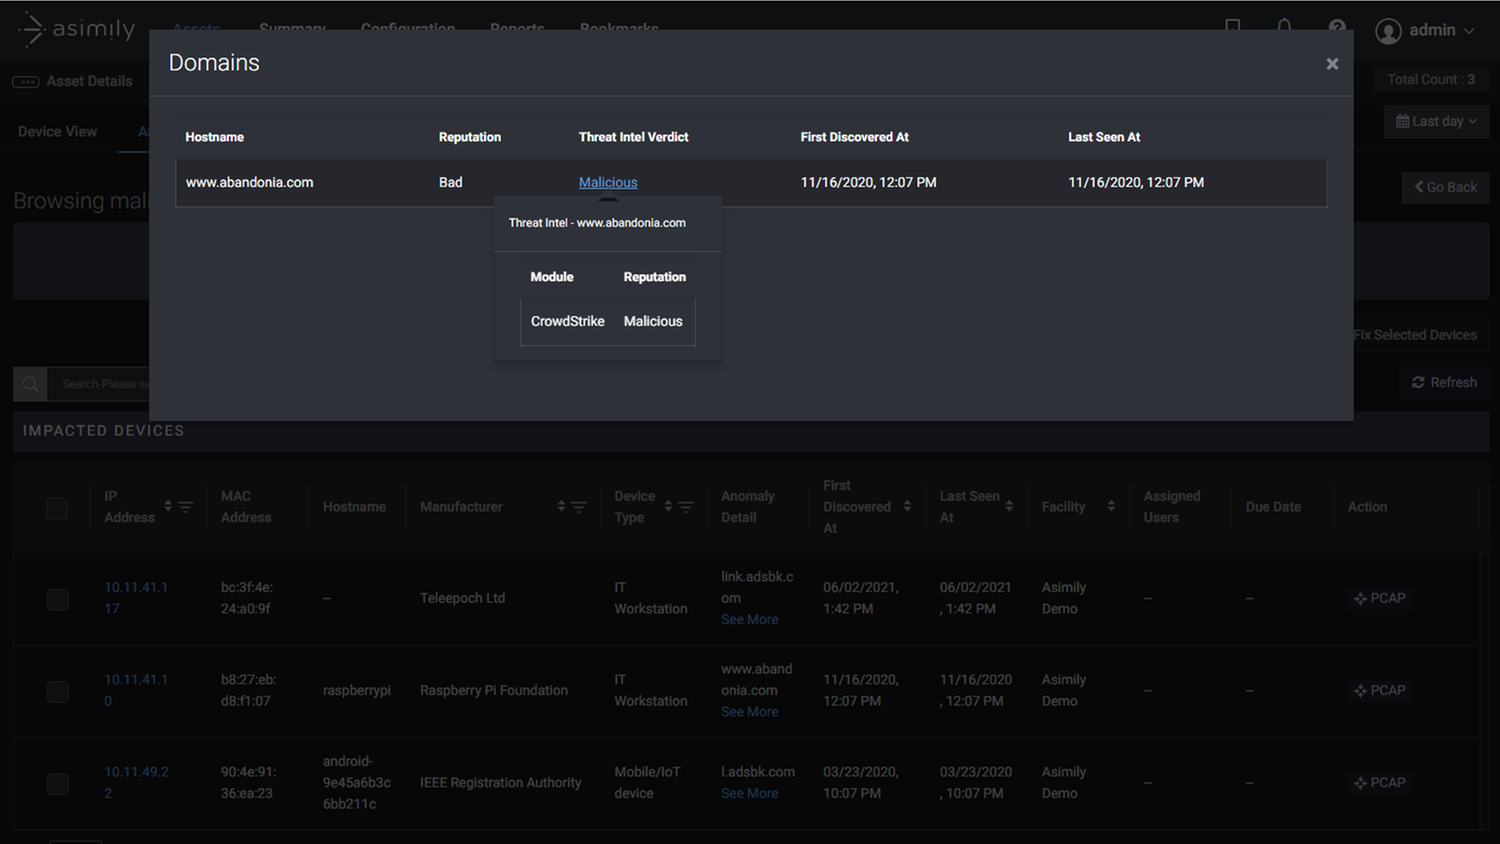Close the Domains dialog
The width and height of the screenshot is (1500, 844).
(1331, 64)
